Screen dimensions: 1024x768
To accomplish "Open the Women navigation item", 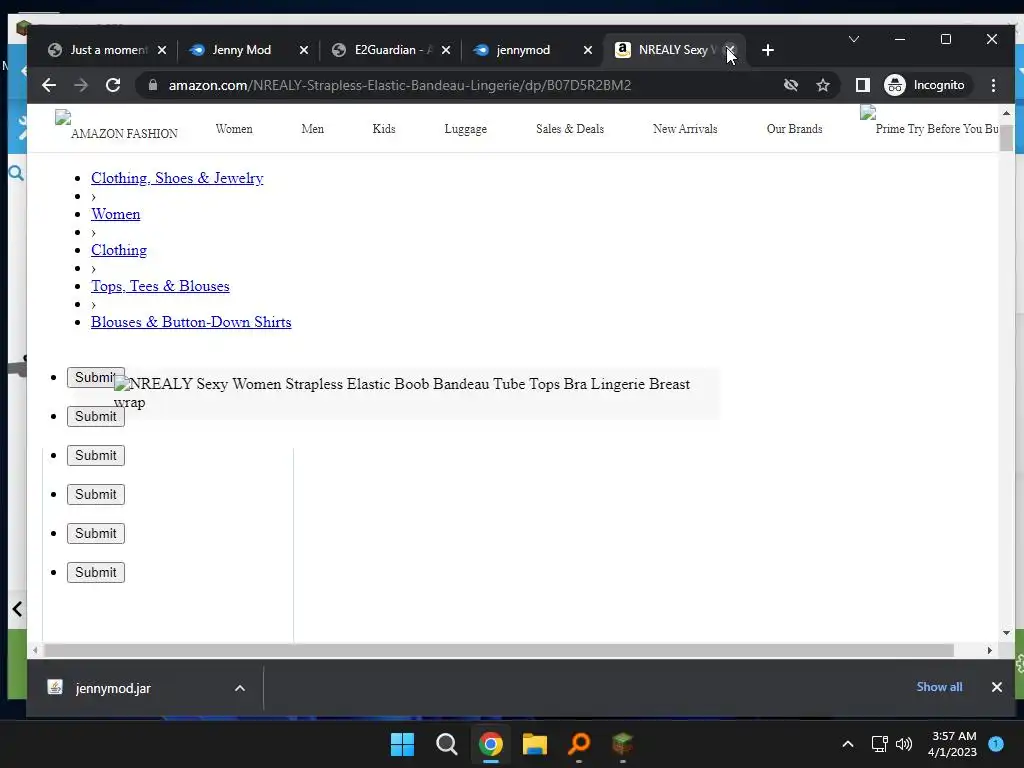I will (x=234, y=129).
